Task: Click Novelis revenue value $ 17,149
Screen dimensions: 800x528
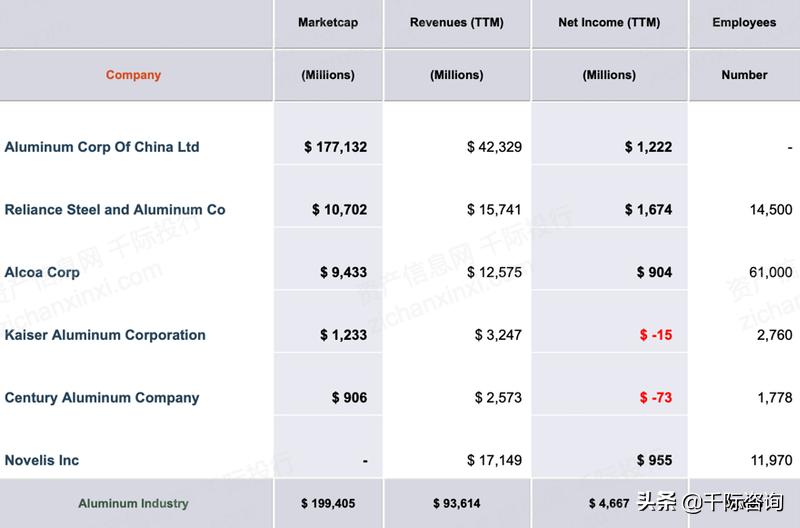Action: point(494,460)
